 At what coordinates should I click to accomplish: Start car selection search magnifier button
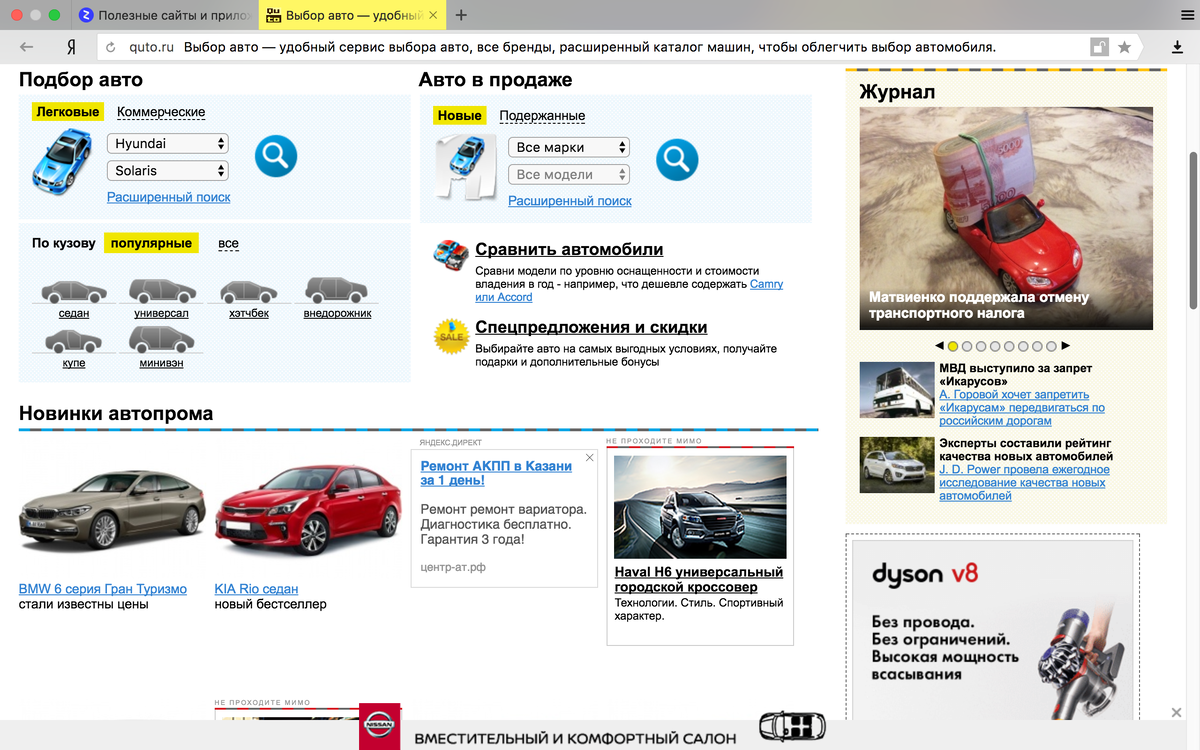[x=276, y=155]
